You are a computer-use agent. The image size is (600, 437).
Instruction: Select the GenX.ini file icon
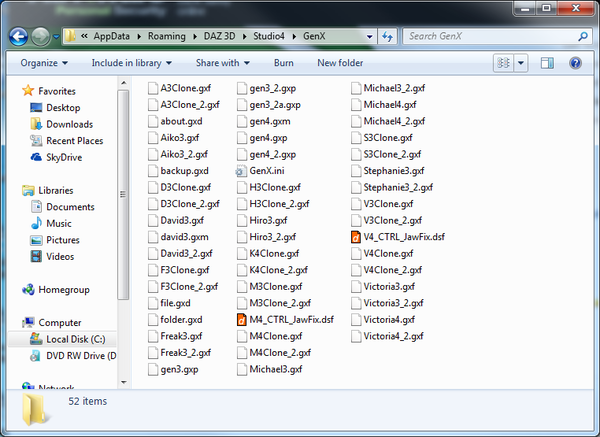point(241,171)
